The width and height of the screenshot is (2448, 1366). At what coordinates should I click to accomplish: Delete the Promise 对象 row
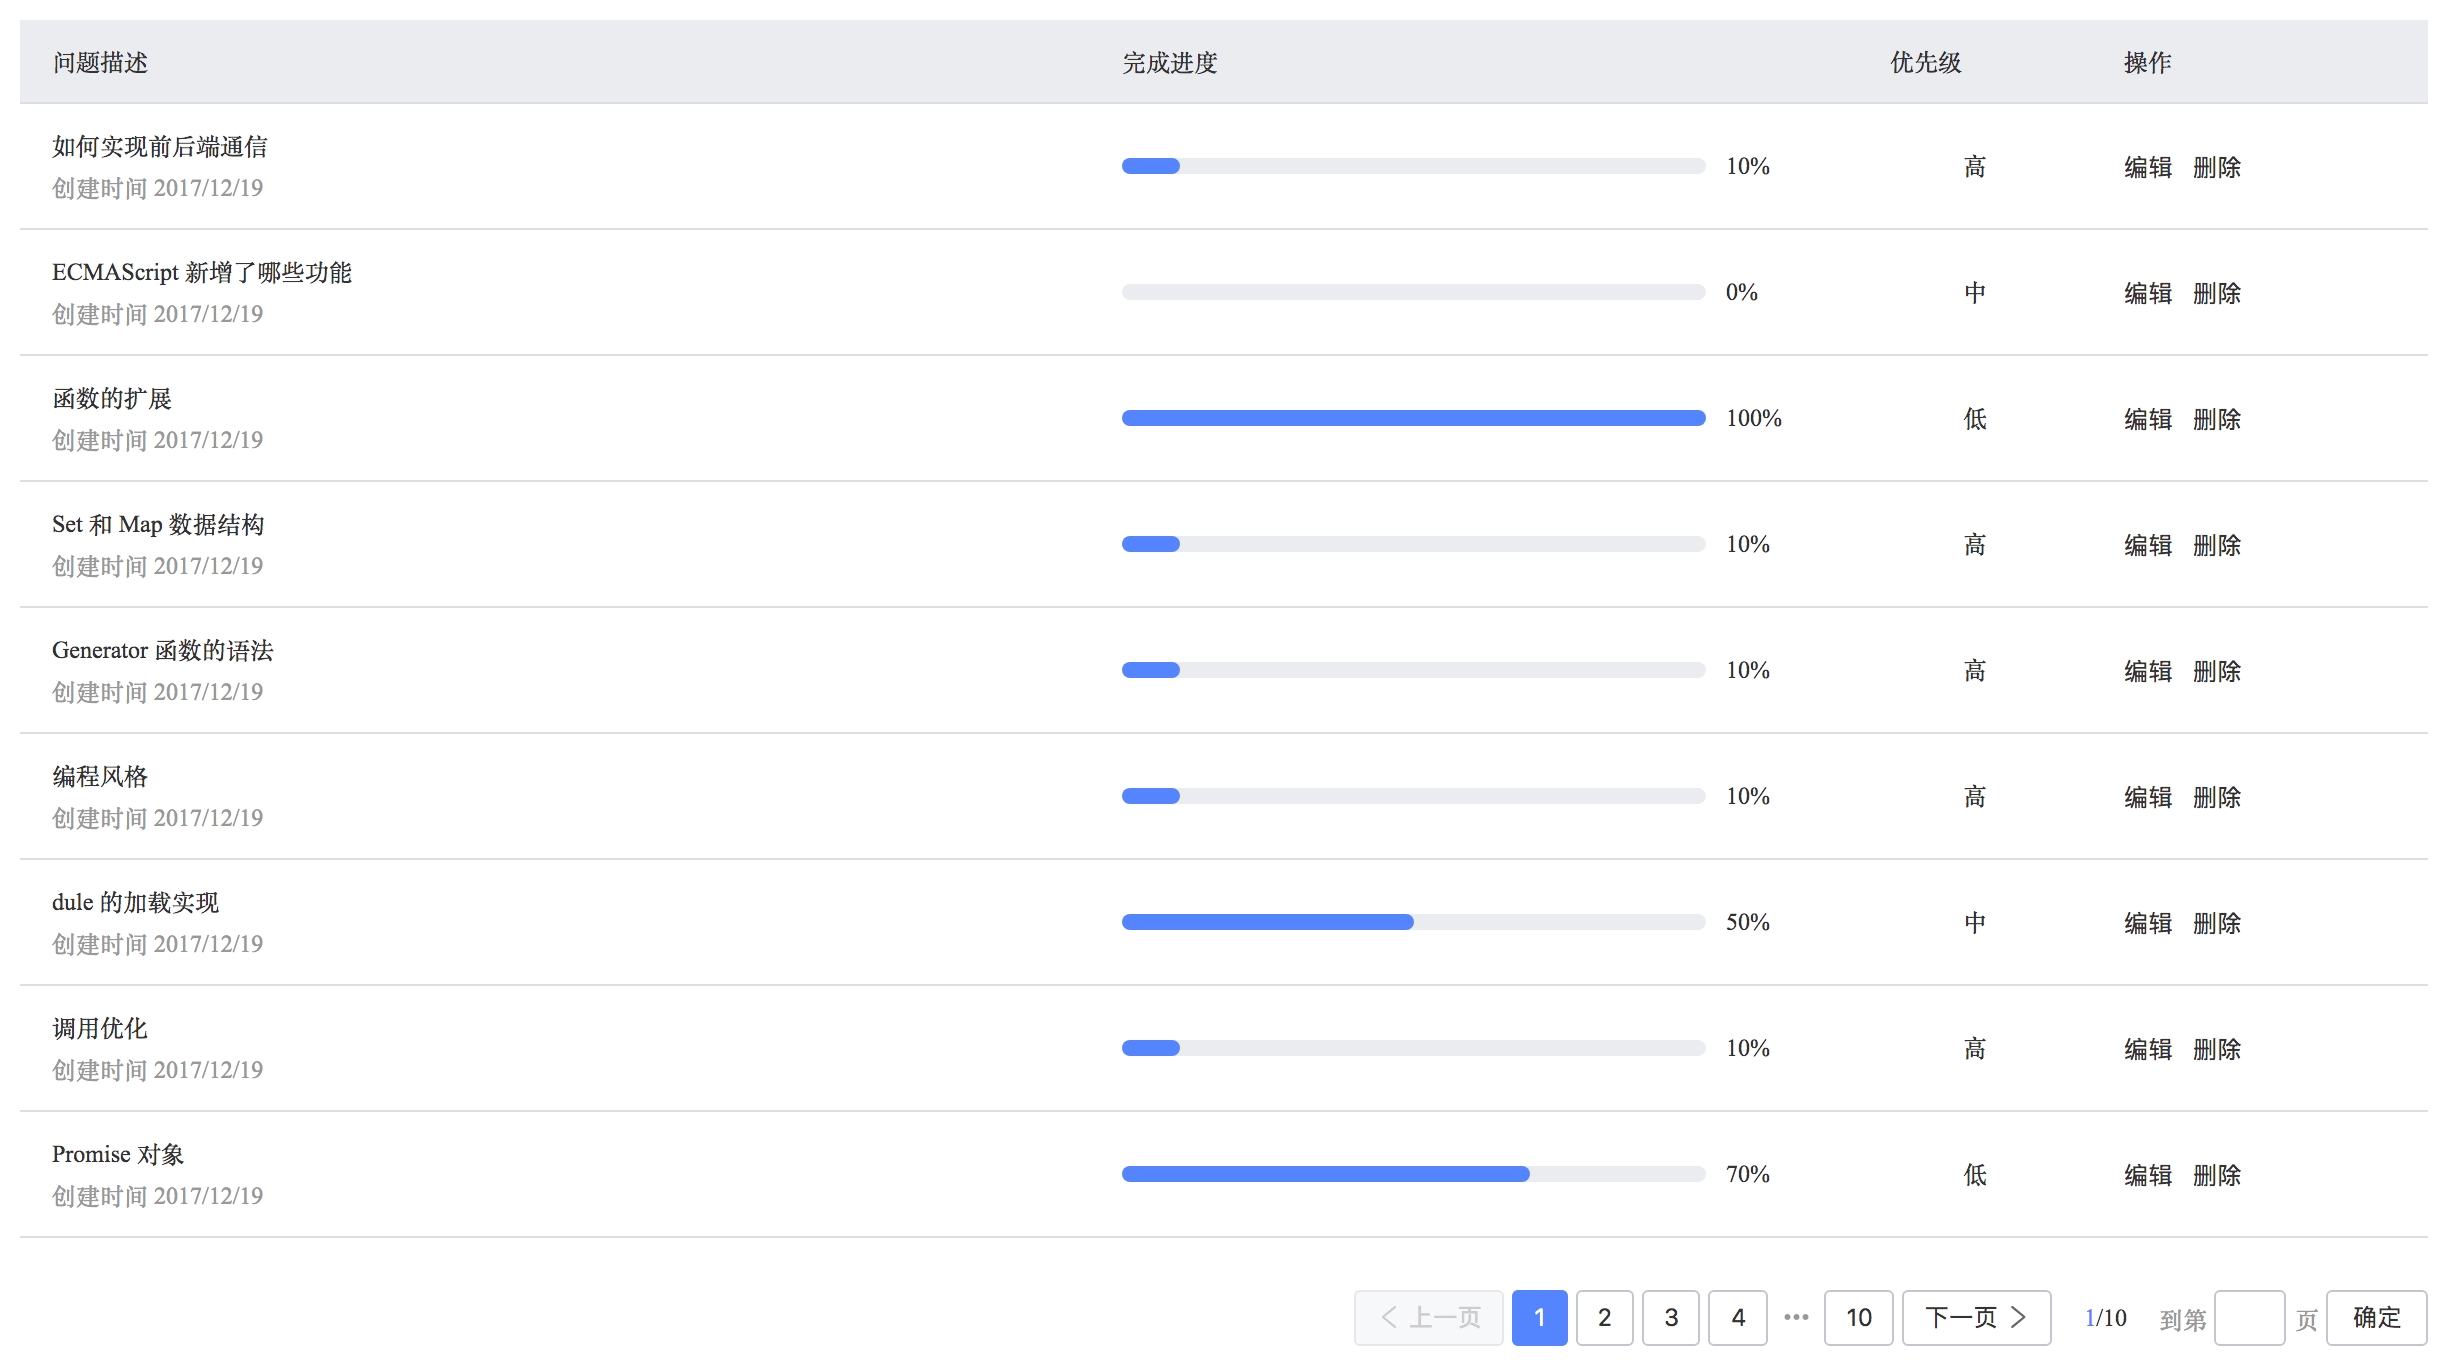pyautogui.click(x=2217, y=1175)
